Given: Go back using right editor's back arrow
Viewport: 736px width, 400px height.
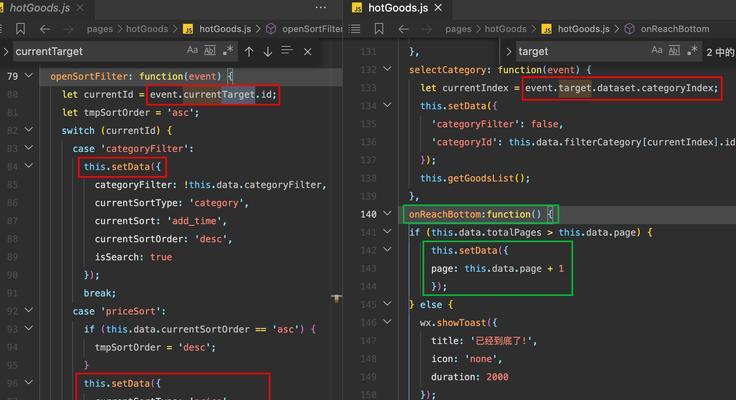Looking at the screenshot, I should click(404, 29).
